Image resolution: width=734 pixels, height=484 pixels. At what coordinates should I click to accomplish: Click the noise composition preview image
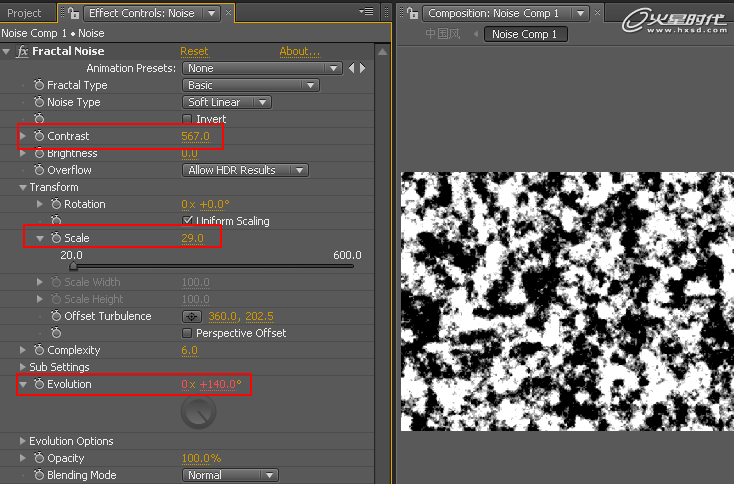pyautogui.click(x=567, y=301)
